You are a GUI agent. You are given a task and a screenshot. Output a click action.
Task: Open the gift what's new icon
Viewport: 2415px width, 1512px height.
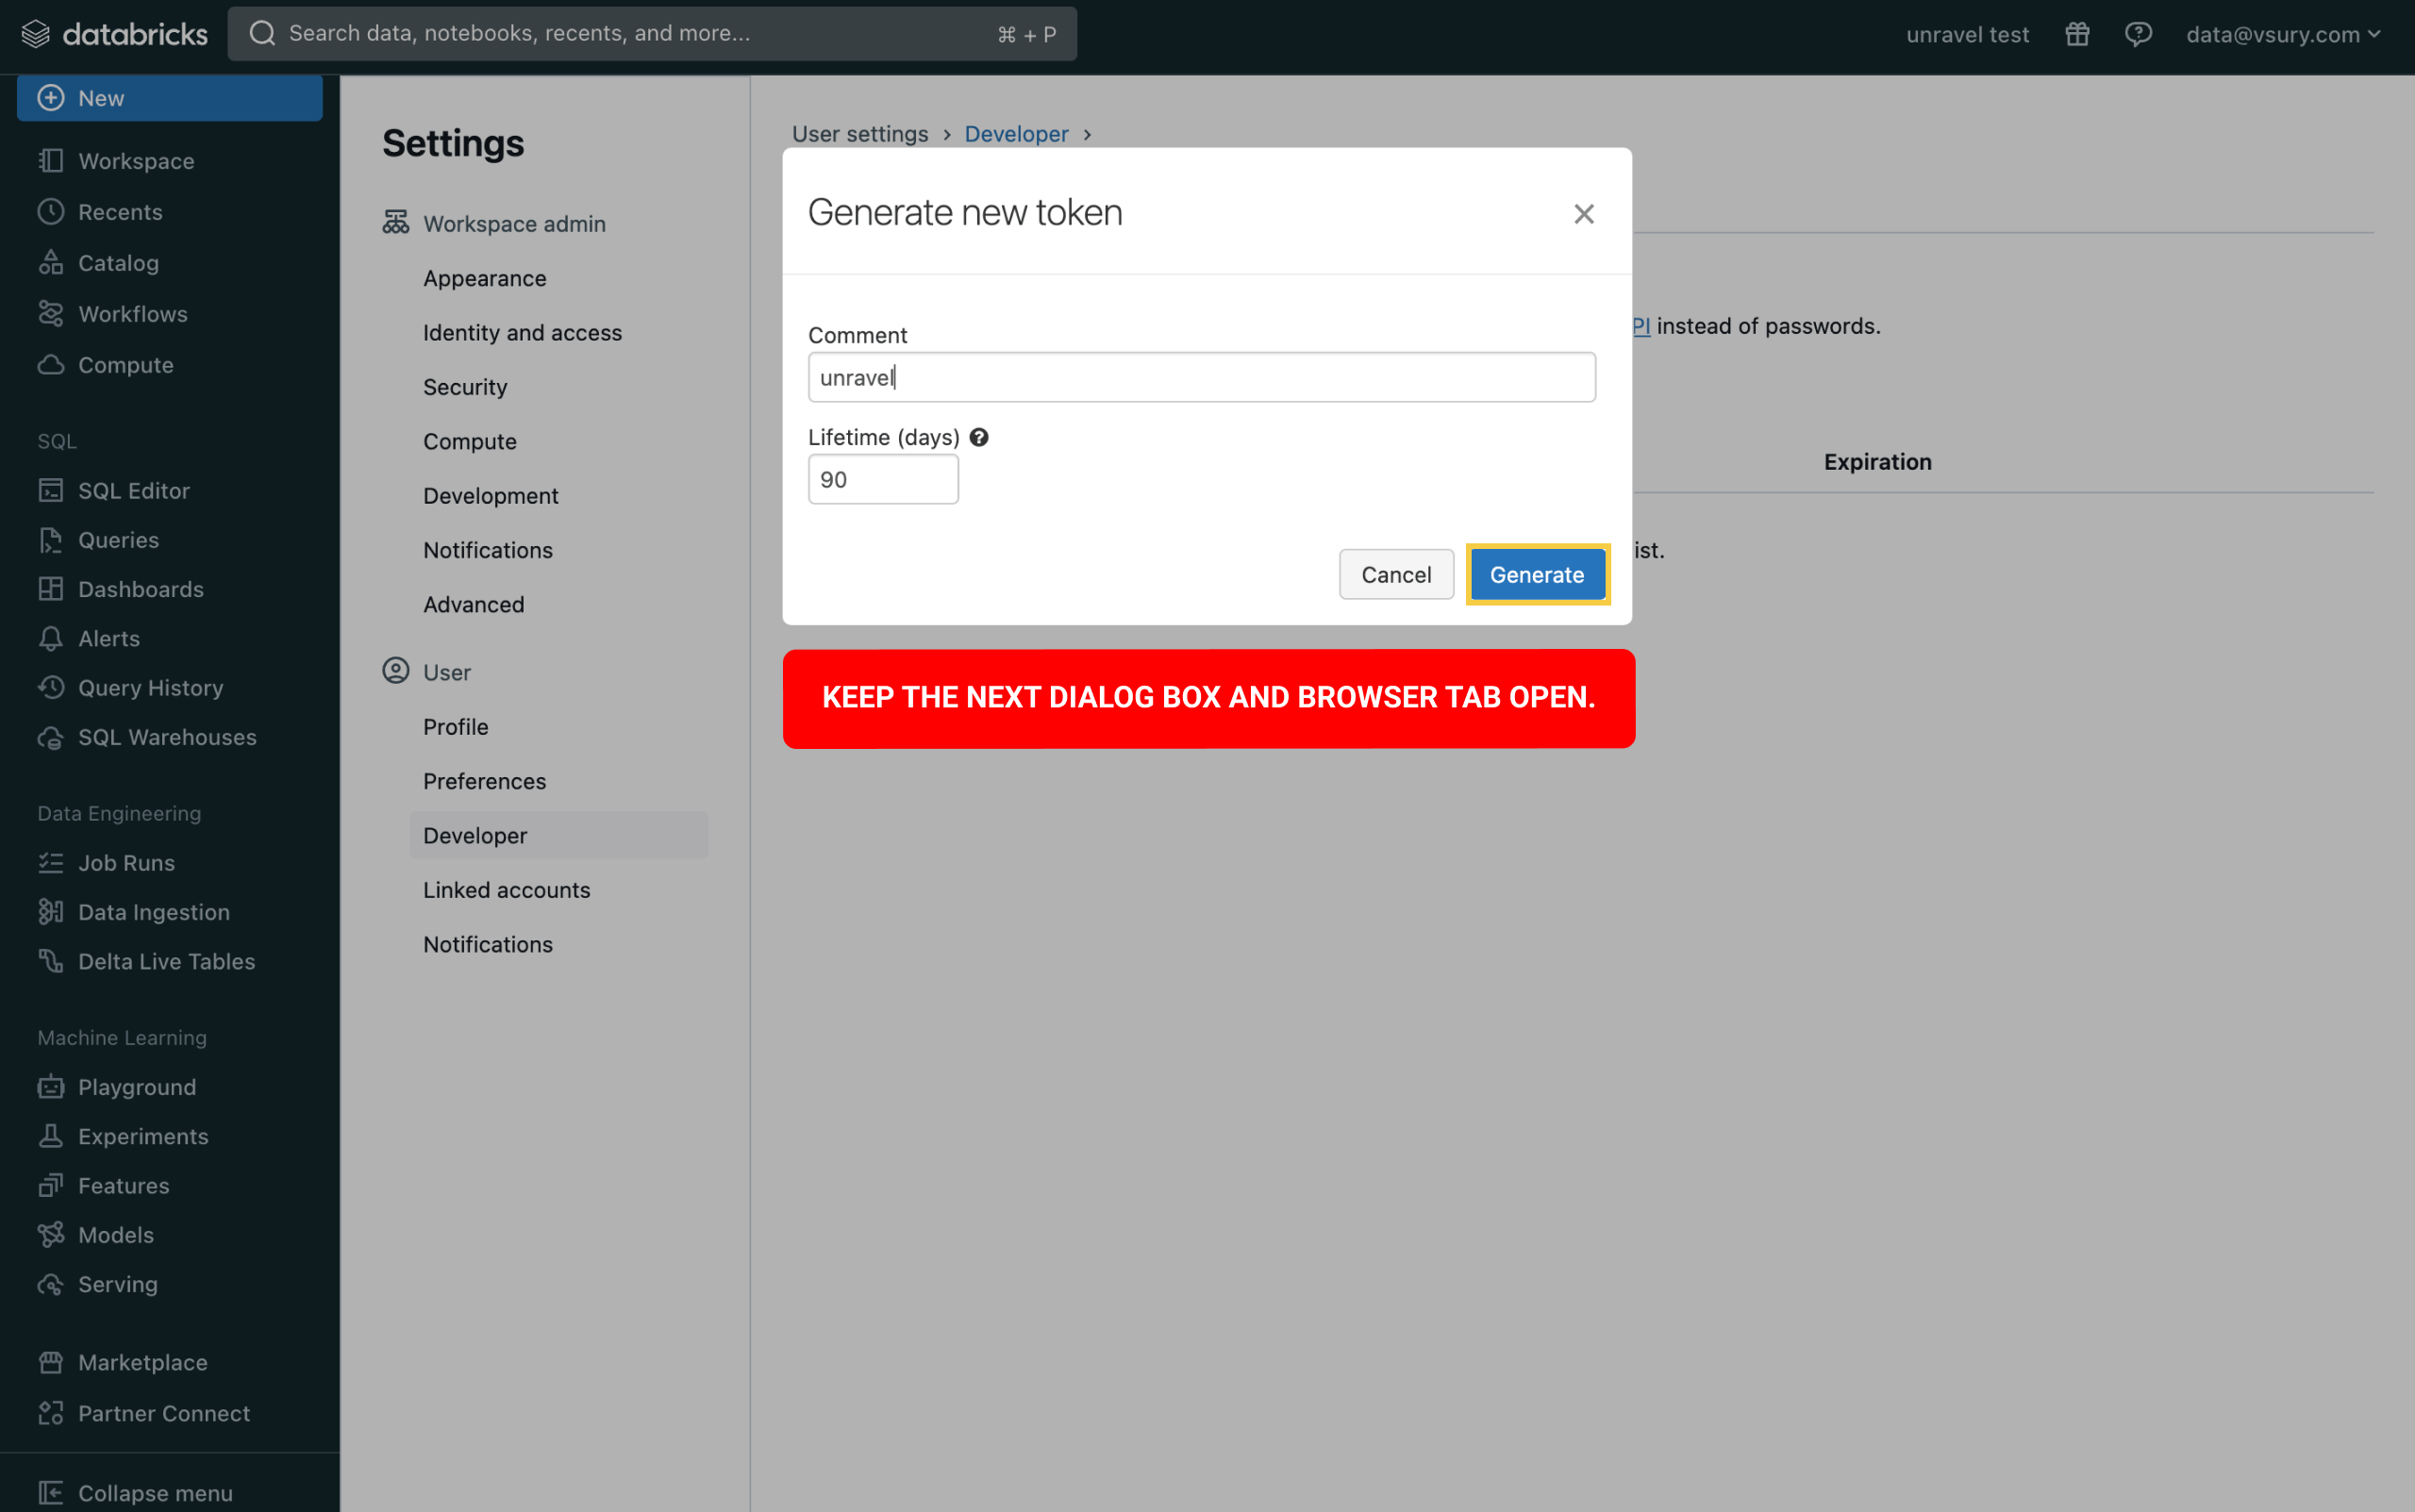point(2077,34)
